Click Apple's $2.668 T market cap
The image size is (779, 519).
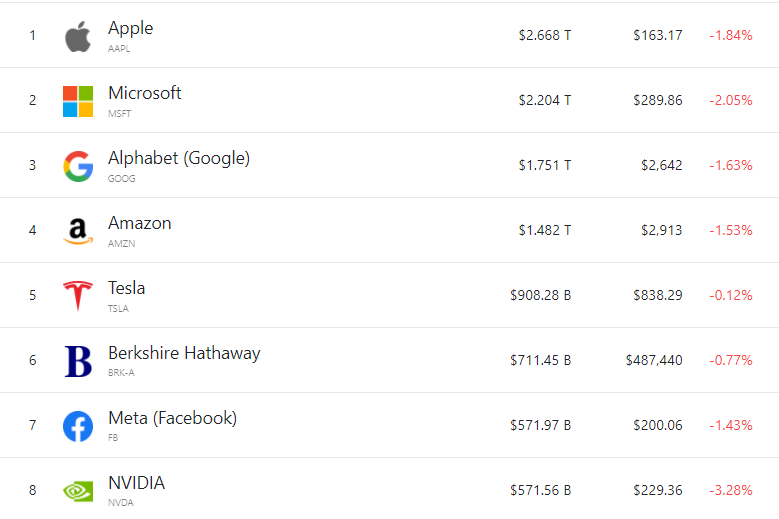544,35
